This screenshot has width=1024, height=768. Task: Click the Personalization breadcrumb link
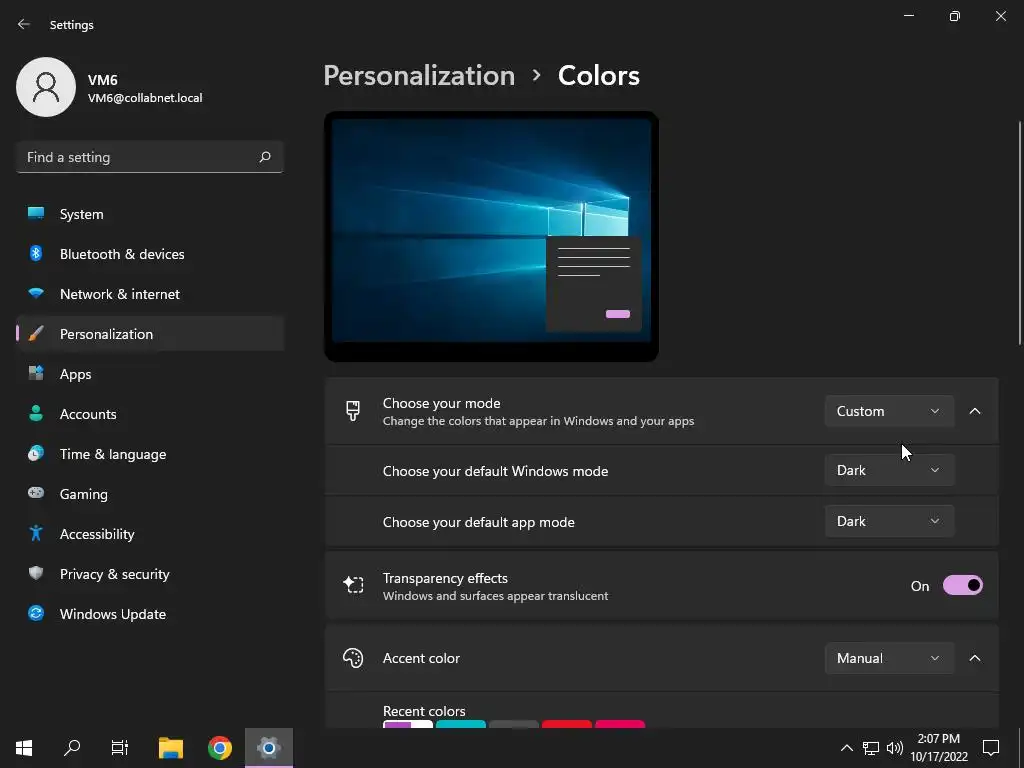(419, 76)
